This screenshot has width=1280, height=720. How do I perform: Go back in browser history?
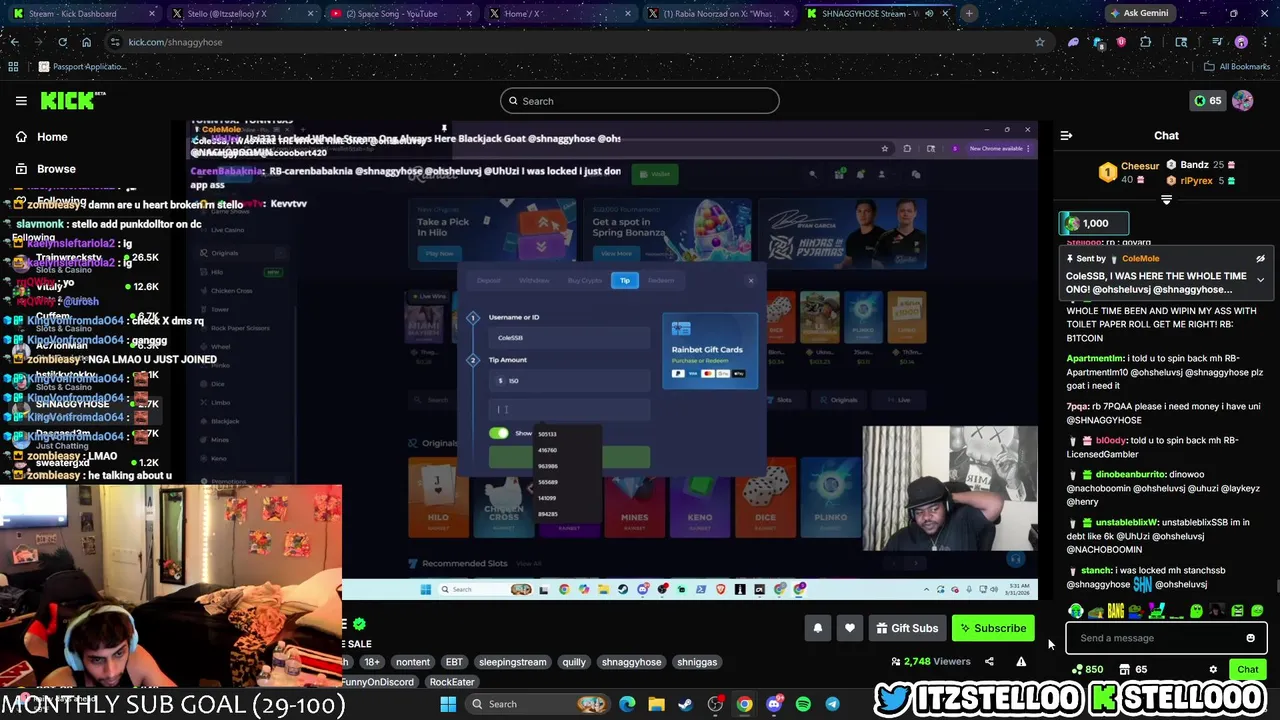click(14, 42)
